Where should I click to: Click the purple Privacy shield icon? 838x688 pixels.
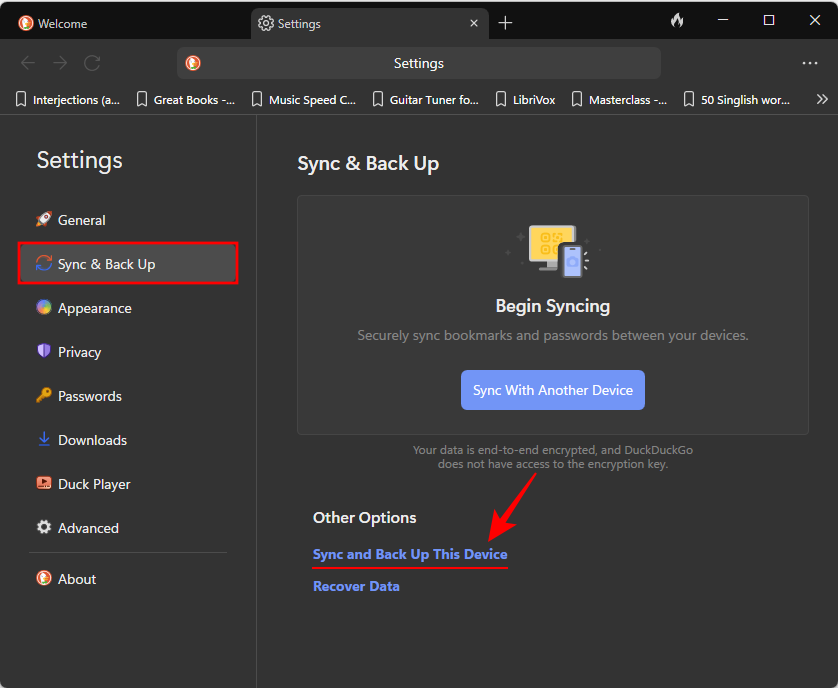44,351
